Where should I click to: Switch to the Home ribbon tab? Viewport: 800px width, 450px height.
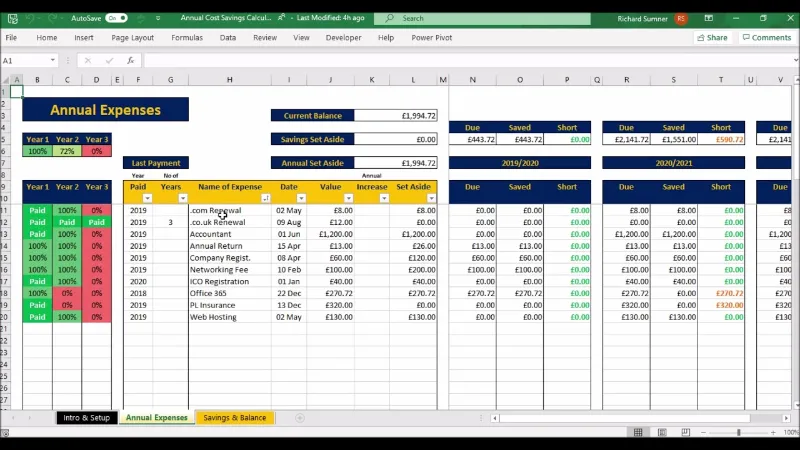47,38
